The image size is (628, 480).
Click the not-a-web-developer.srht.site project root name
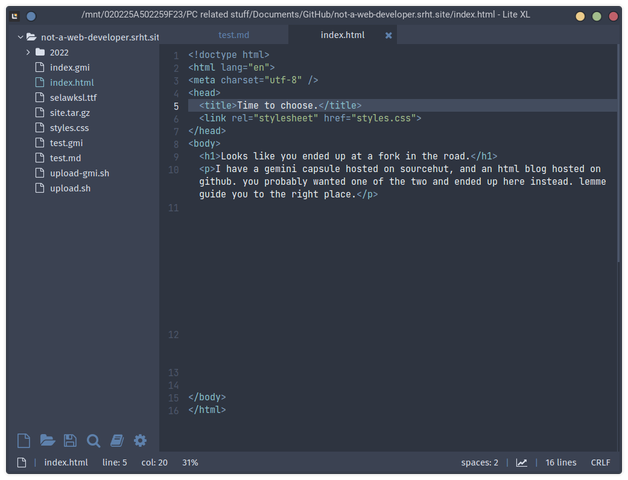pyautogui.click(x=100, y=37)
